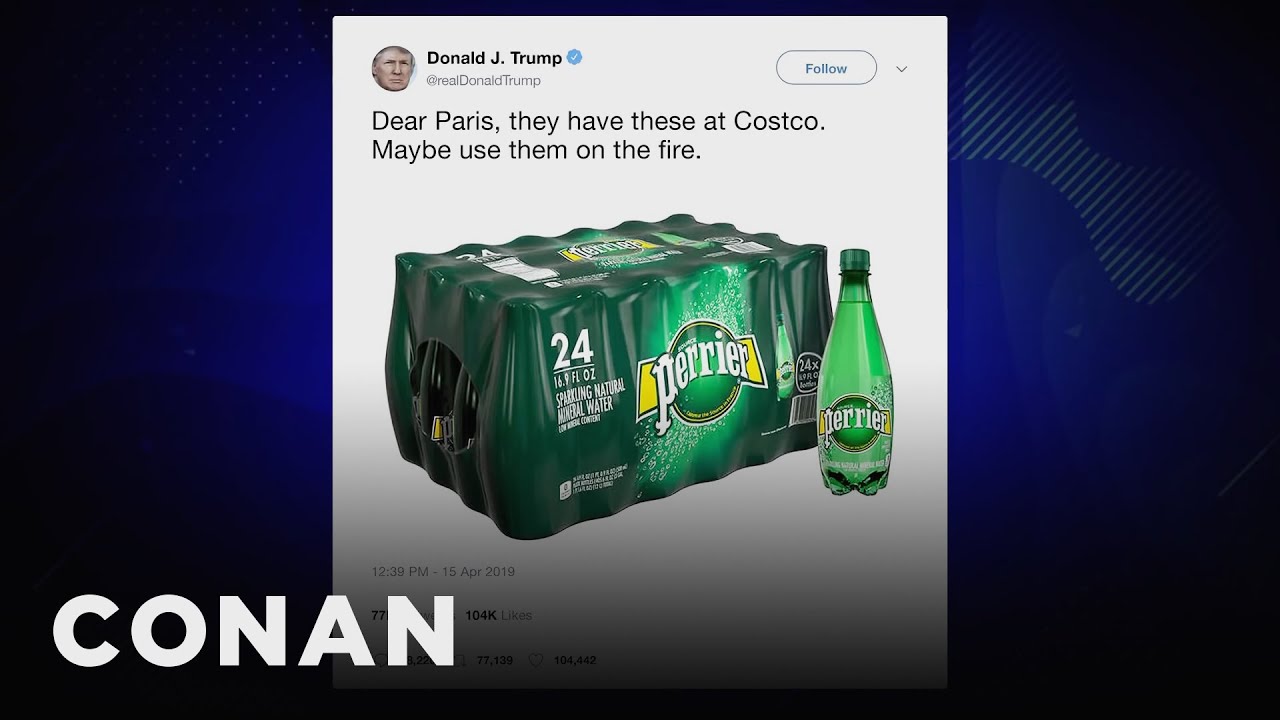Click the blue verified badge

click(574, 57)
